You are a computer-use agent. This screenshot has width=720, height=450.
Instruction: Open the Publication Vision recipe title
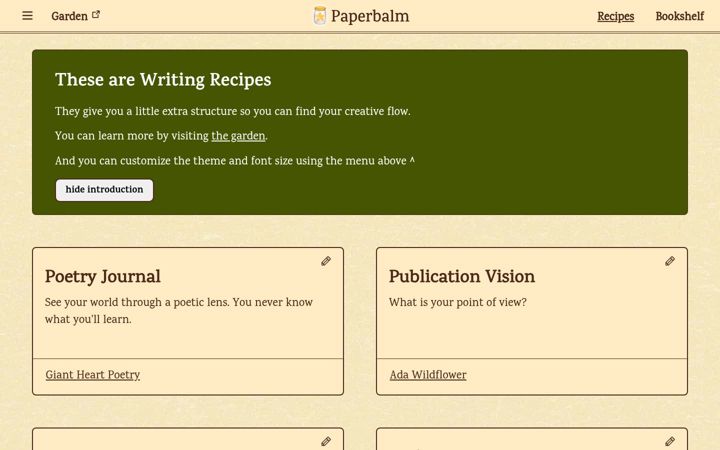click(x=462, y=276)
